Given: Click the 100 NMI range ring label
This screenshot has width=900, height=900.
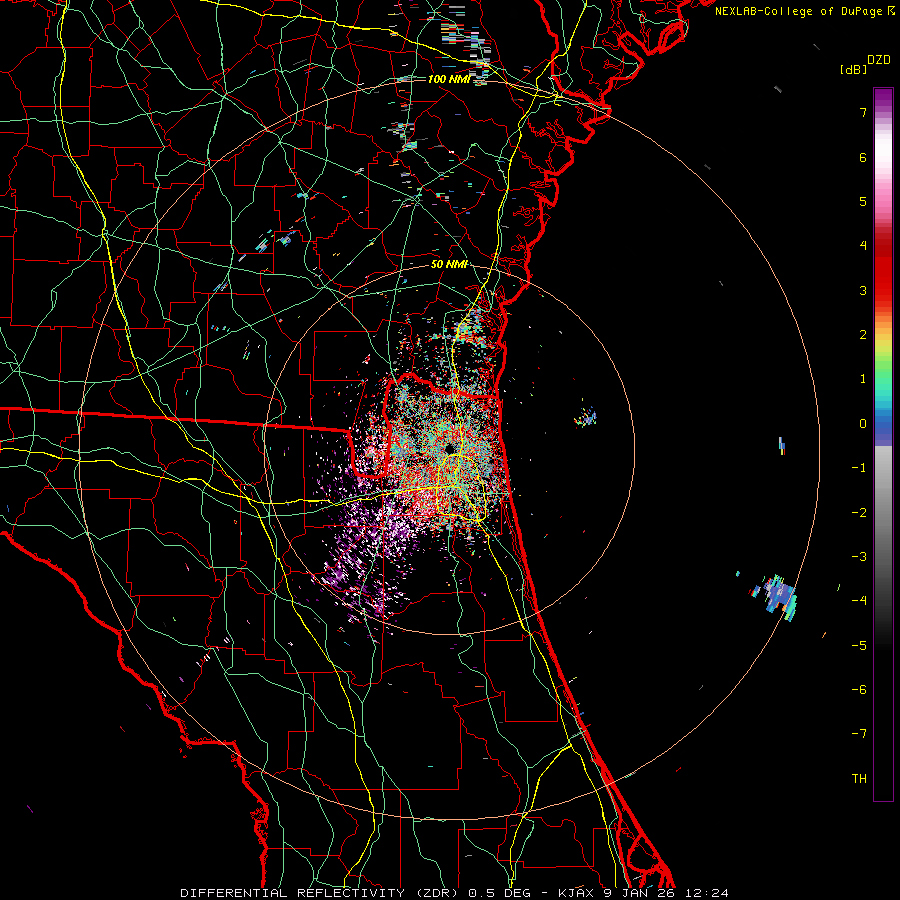Looking at the screenshot, I should 449,79.
